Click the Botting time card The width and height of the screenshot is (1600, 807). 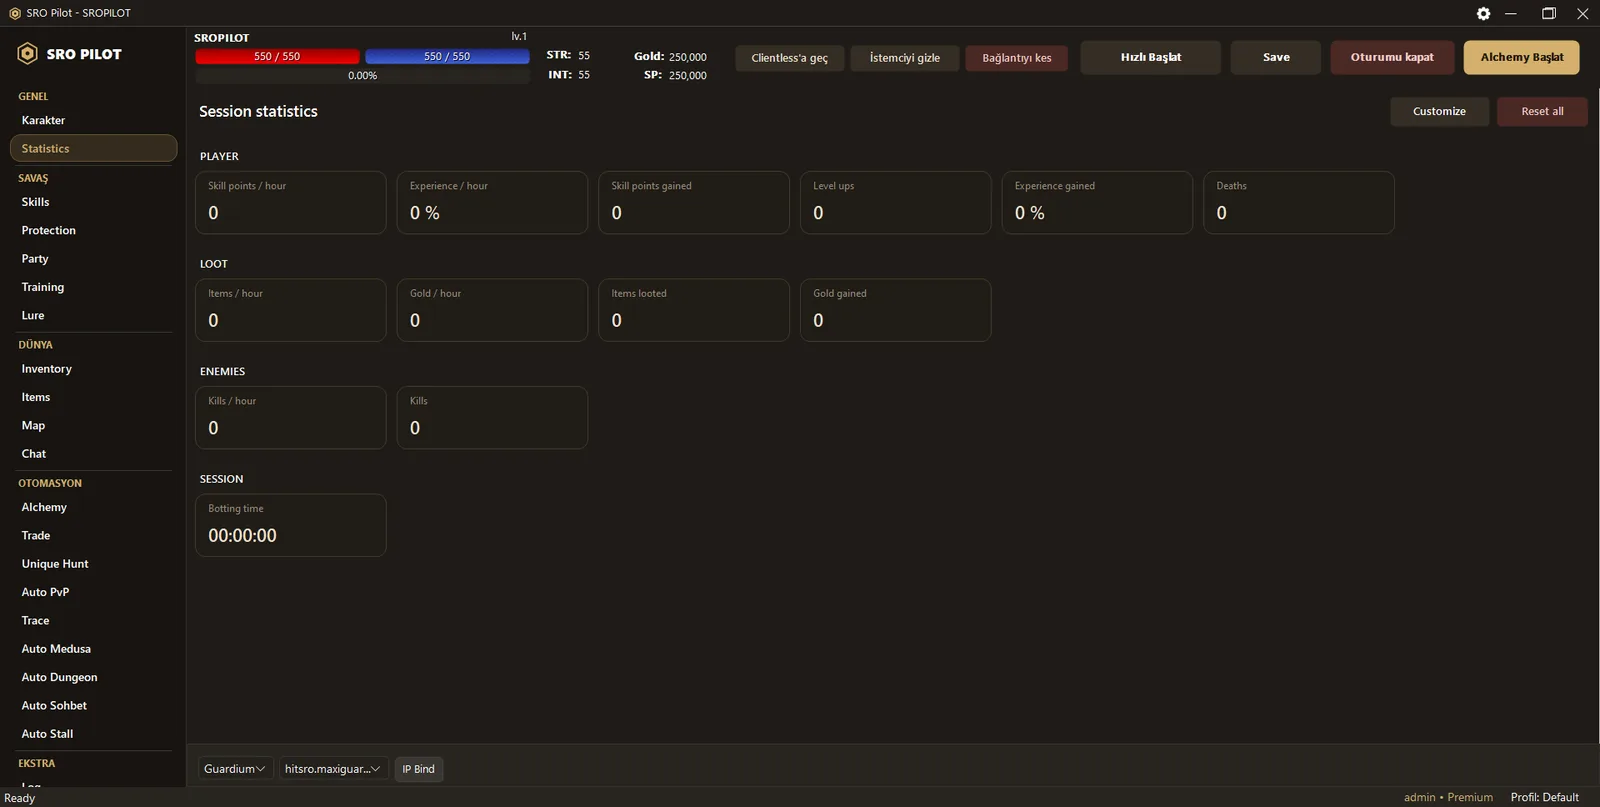click(291, 525)
